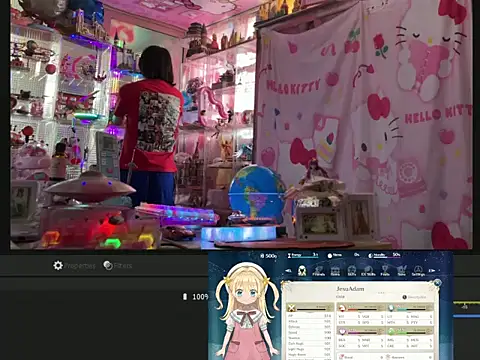Click the HP stat row

click(310, 315)
